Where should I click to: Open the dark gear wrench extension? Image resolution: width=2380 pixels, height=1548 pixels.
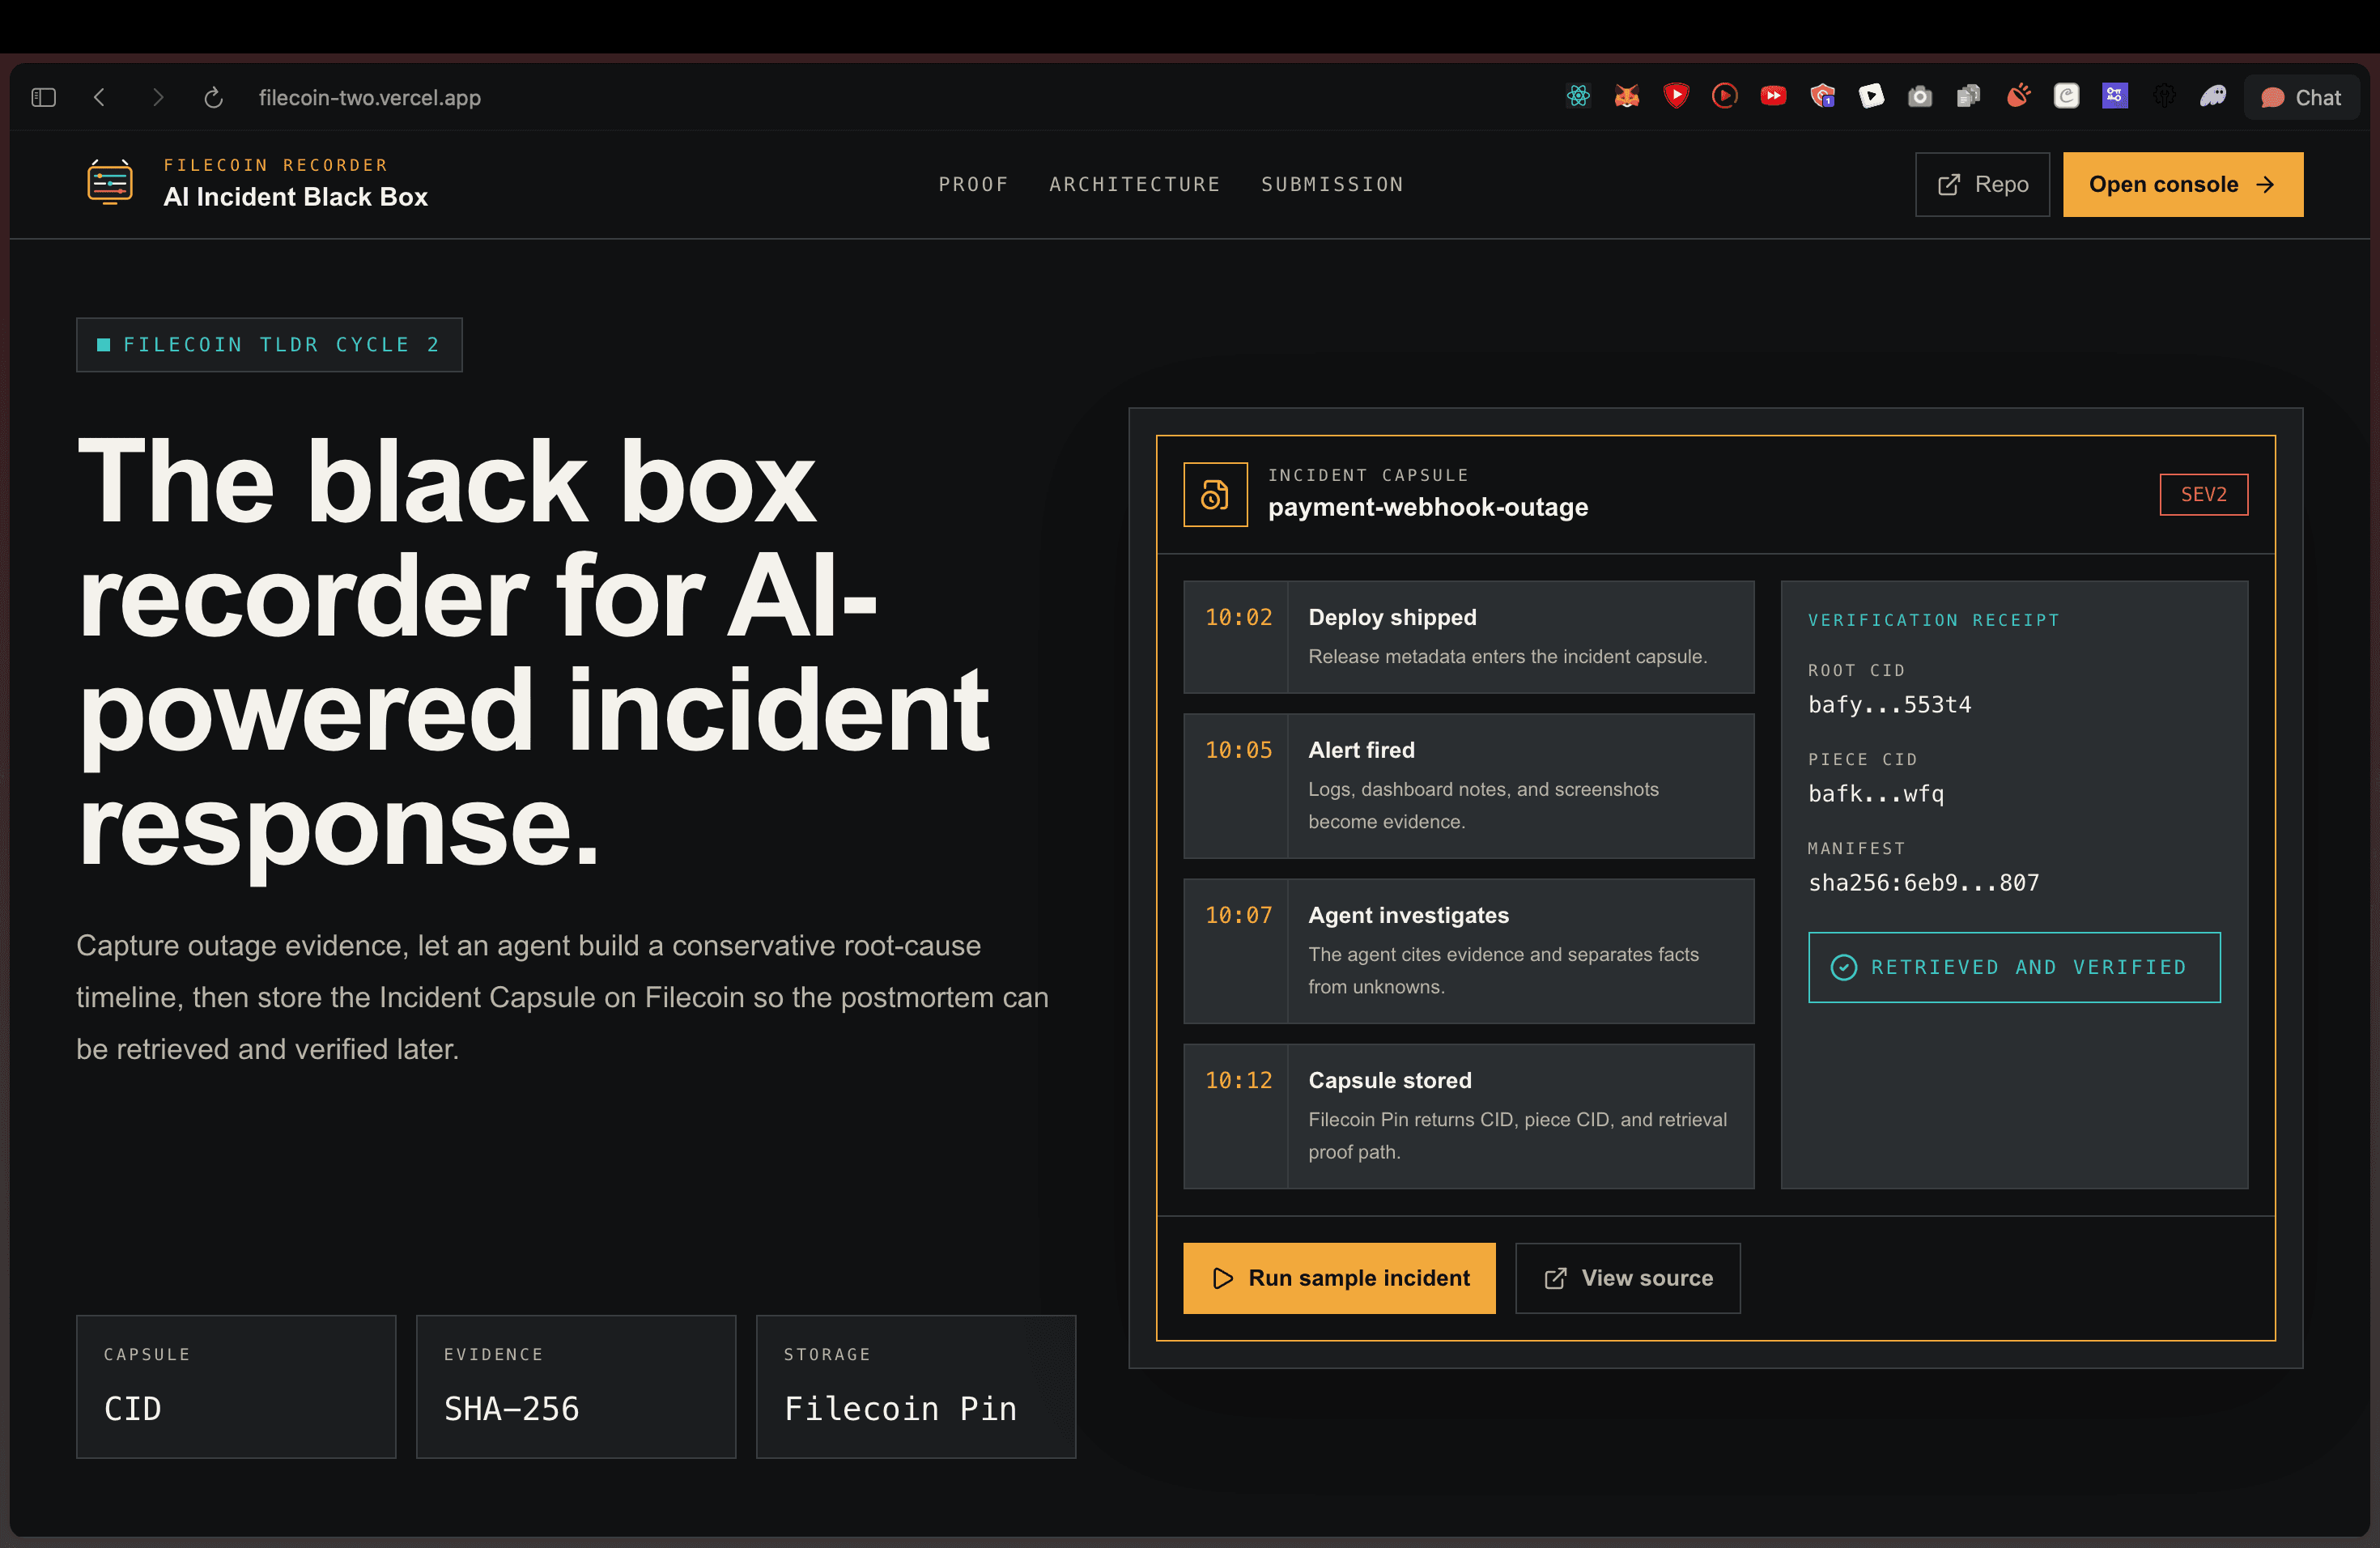coord(2164,96)
